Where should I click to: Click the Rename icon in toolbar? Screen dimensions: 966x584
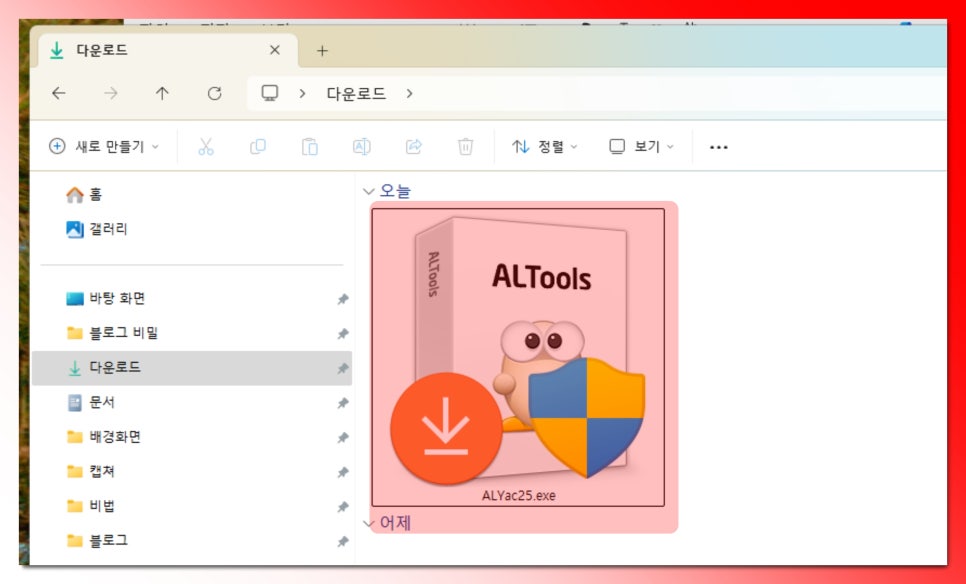(x=362, y=147)
